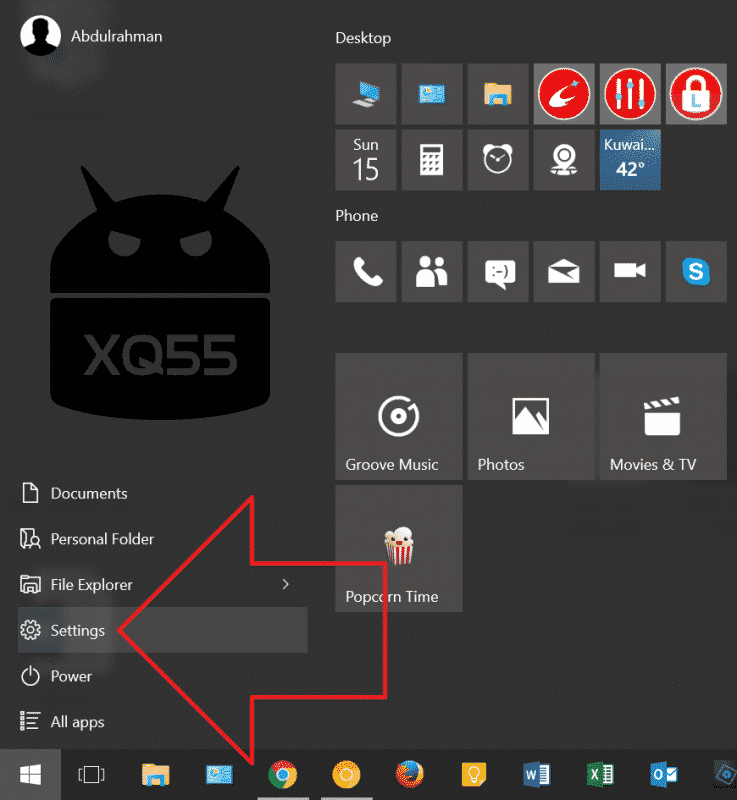This screenshot has height=800, width=737.
Task: Open Settings from the Start menu
Action: 77,630
